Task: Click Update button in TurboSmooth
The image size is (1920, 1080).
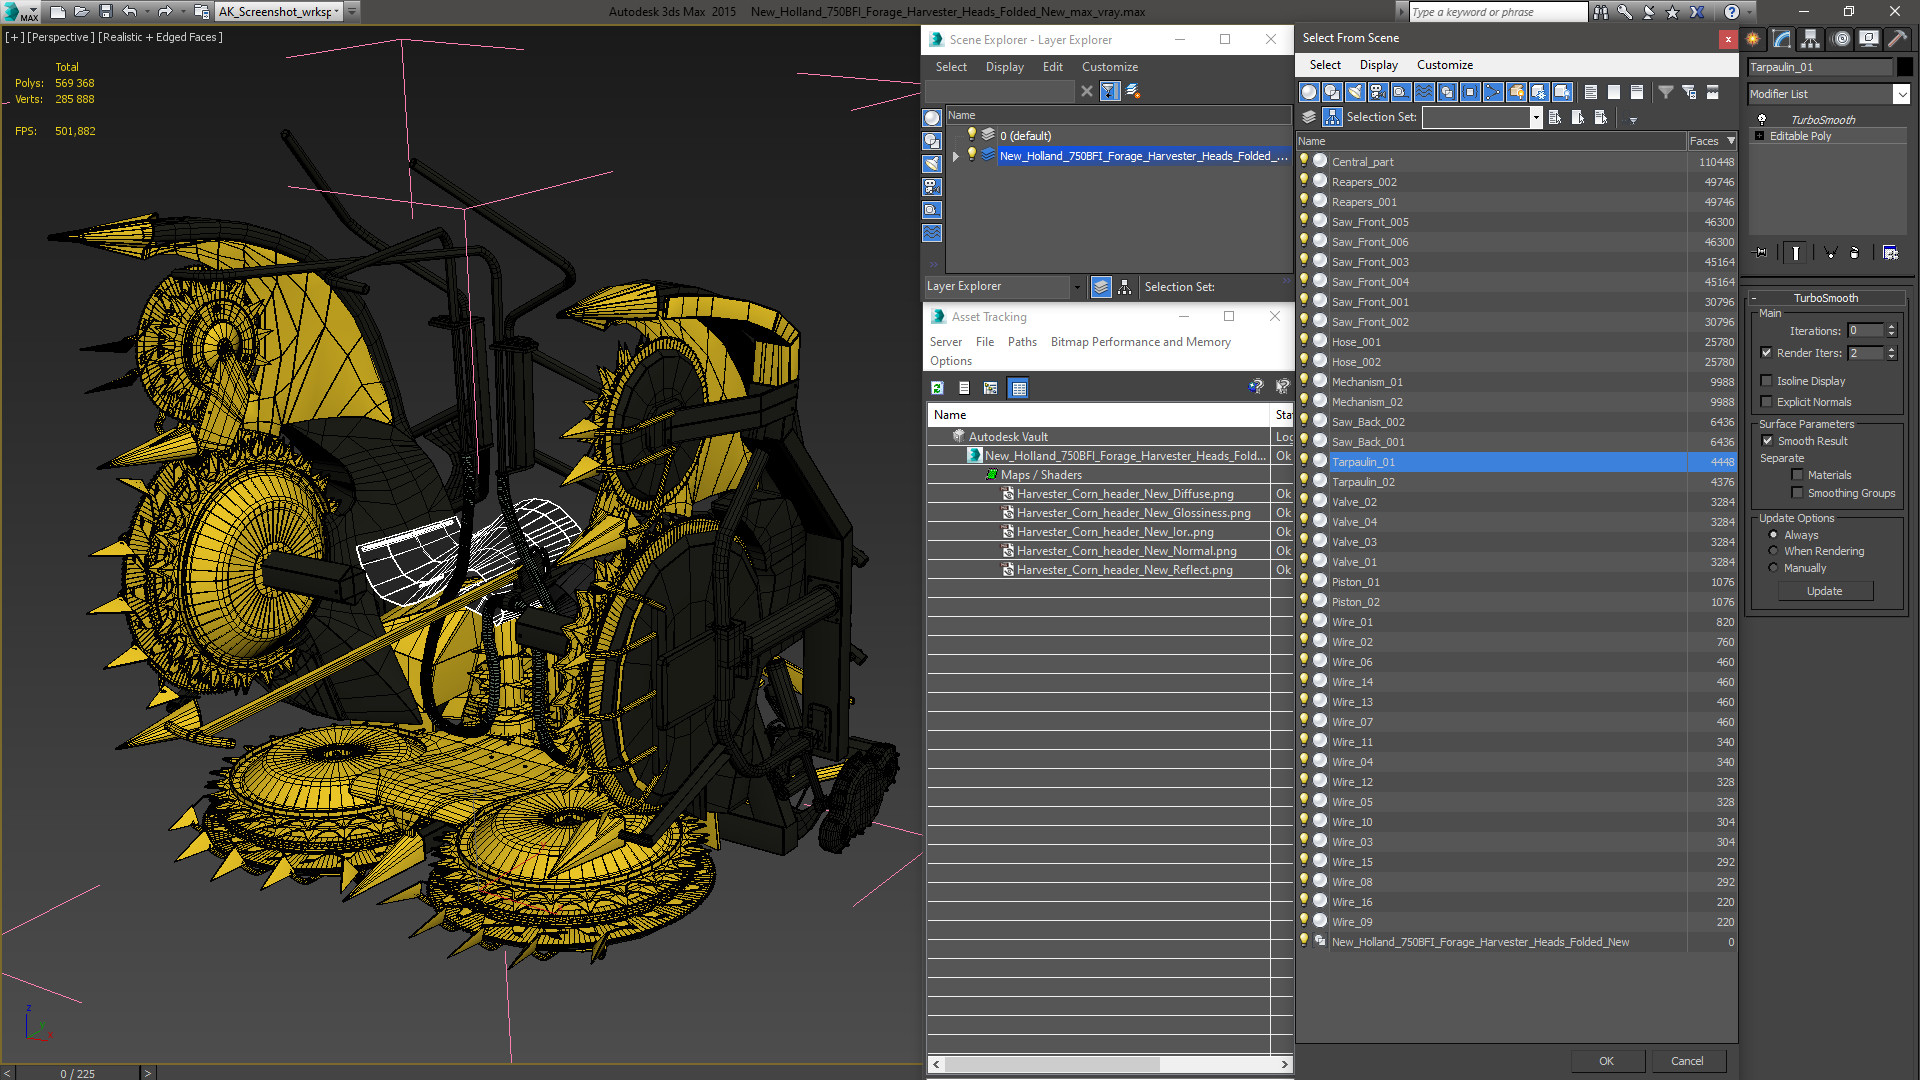Action: pos(1824,591)
